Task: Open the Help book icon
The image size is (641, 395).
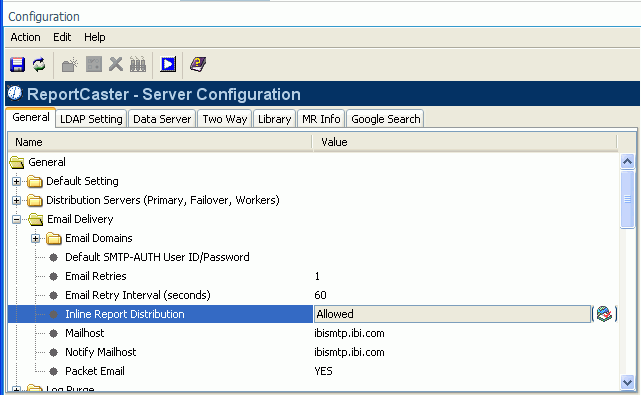Action: coord(198,65)
